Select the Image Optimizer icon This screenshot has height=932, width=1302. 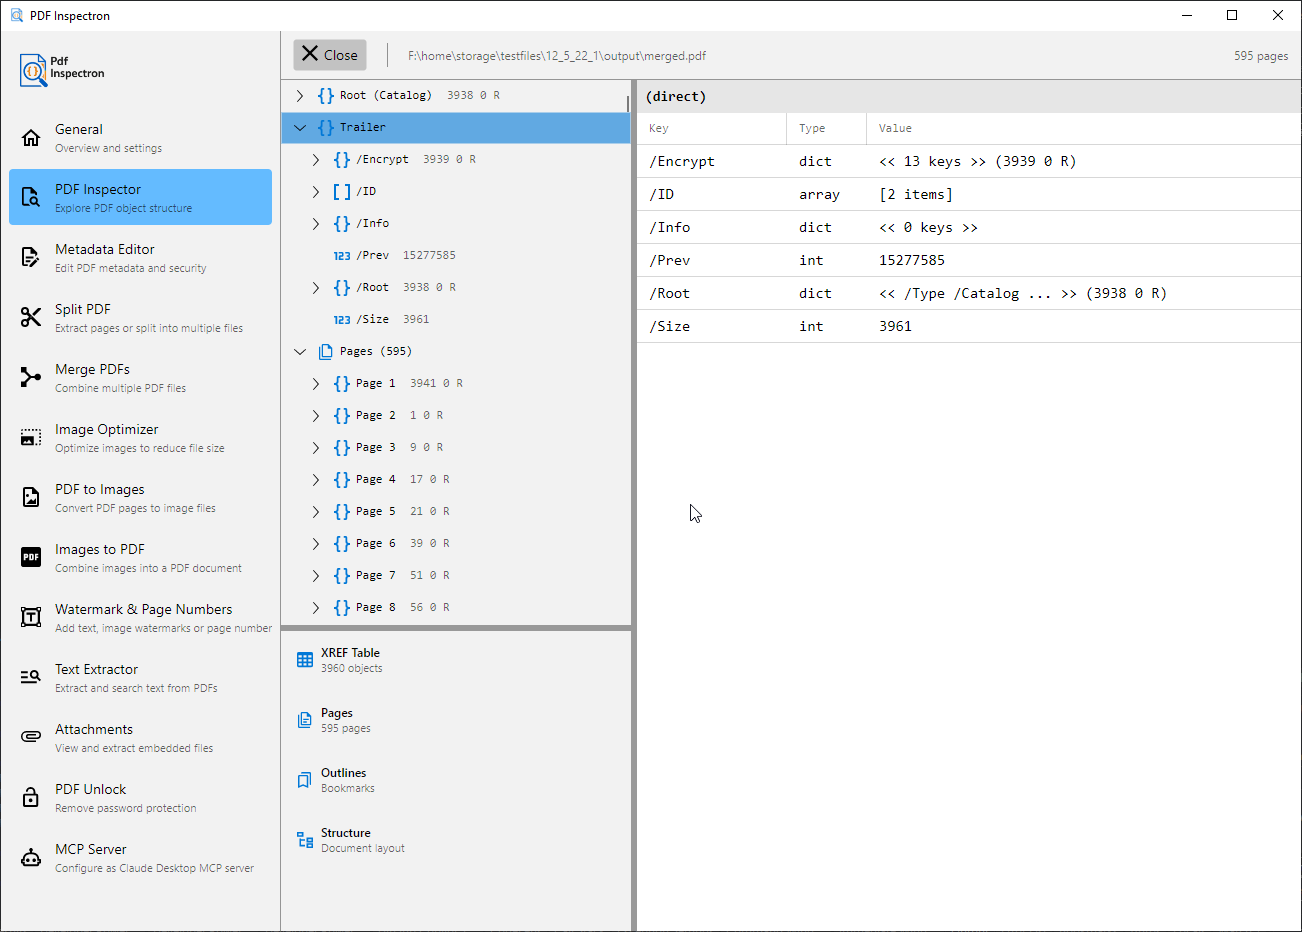click(31, 438)
